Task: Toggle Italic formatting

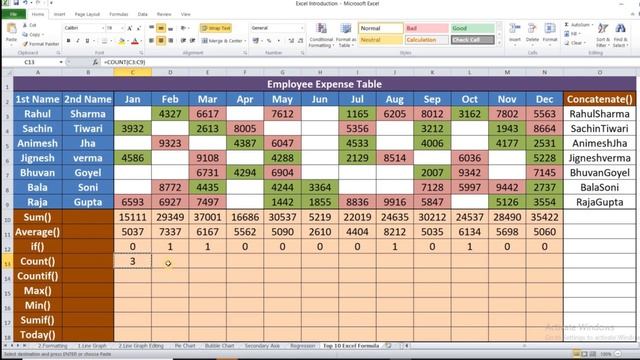Action: coord(78,40)
